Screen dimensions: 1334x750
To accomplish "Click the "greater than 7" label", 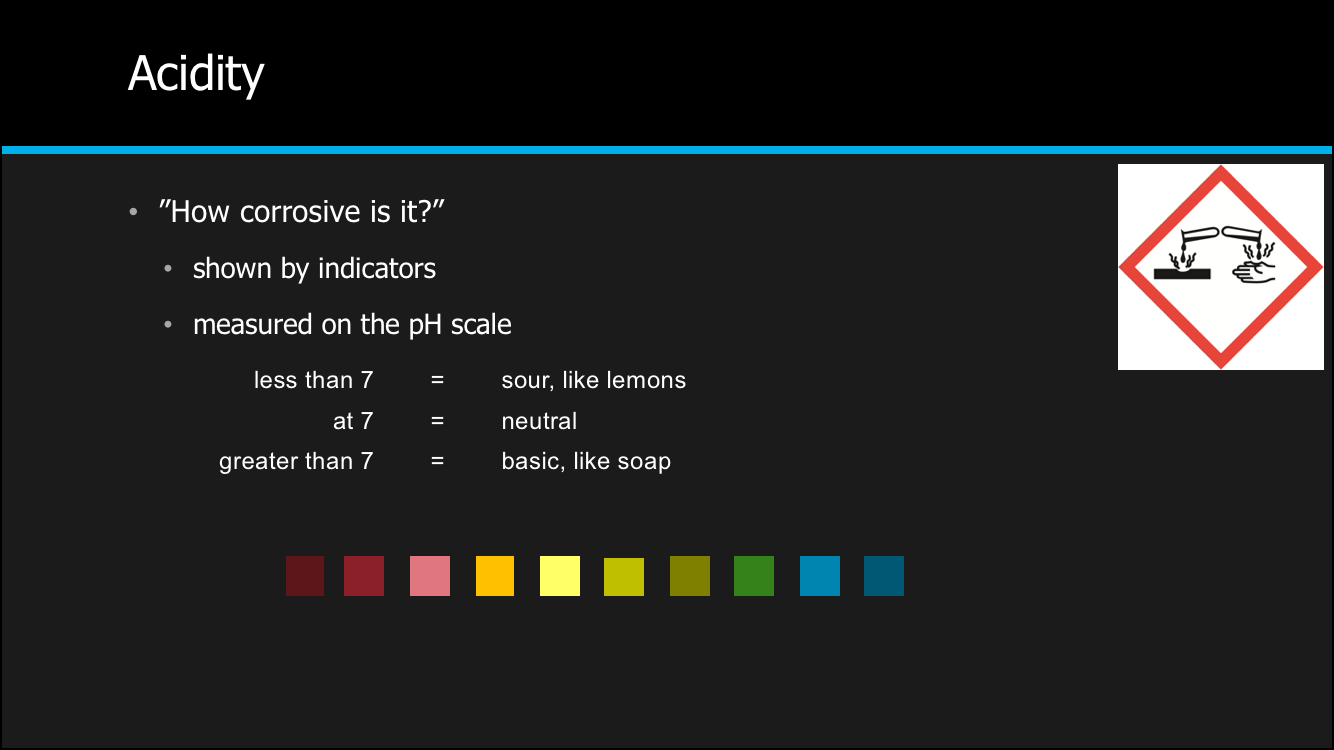I will pos(296,461).
